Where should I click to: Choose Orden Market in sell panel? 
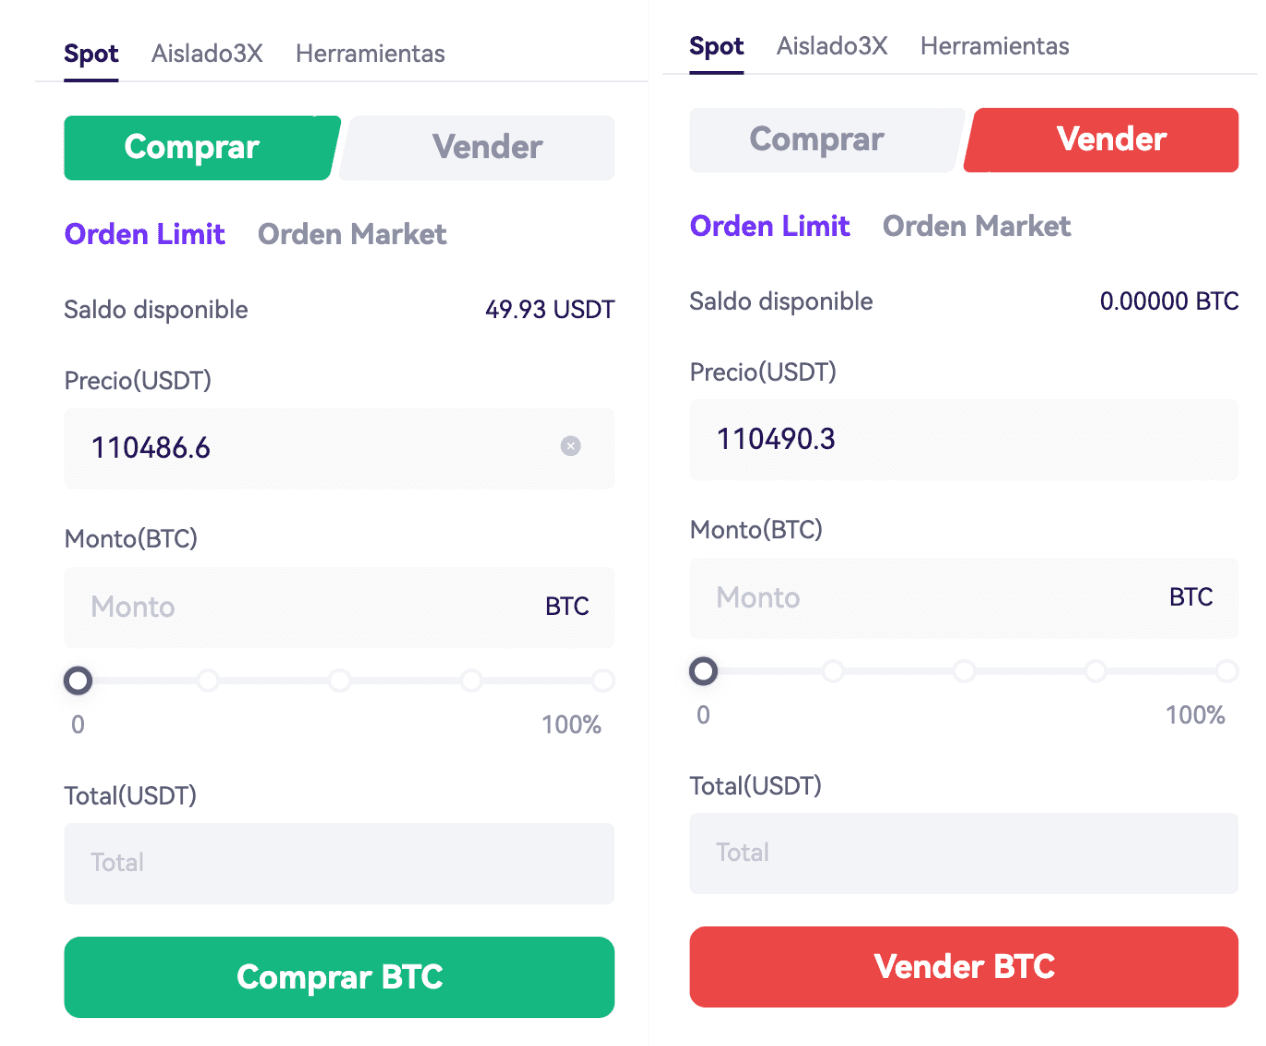(977, 226)
